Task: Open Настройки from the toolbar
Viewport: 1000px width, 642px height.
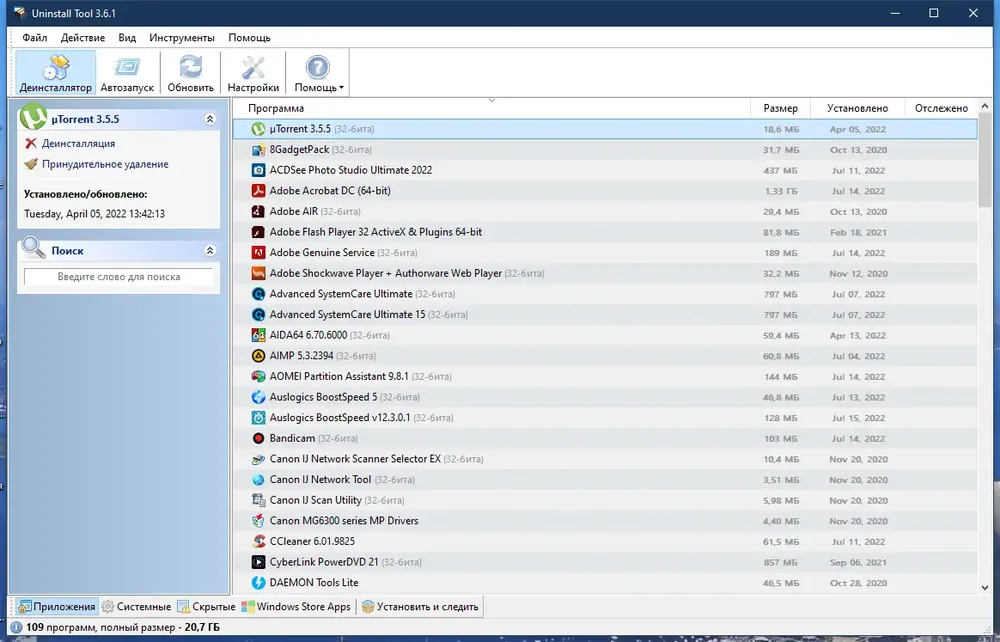Action: coord(253,73)
